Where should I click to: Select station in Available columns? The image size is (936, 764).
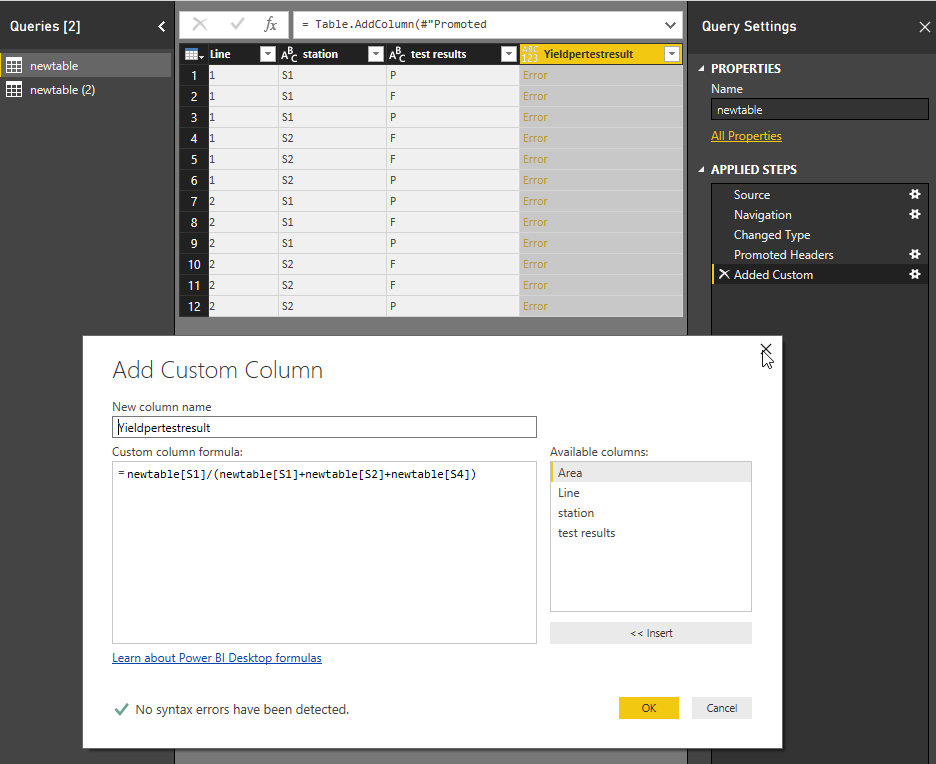click(651, 513)
